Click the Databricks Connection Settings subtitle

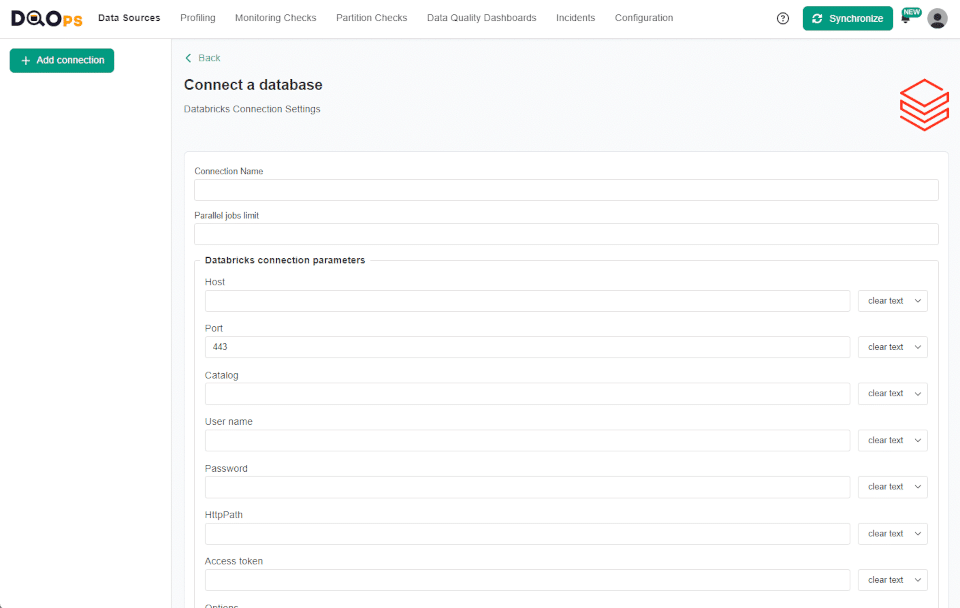pos(252,109)
